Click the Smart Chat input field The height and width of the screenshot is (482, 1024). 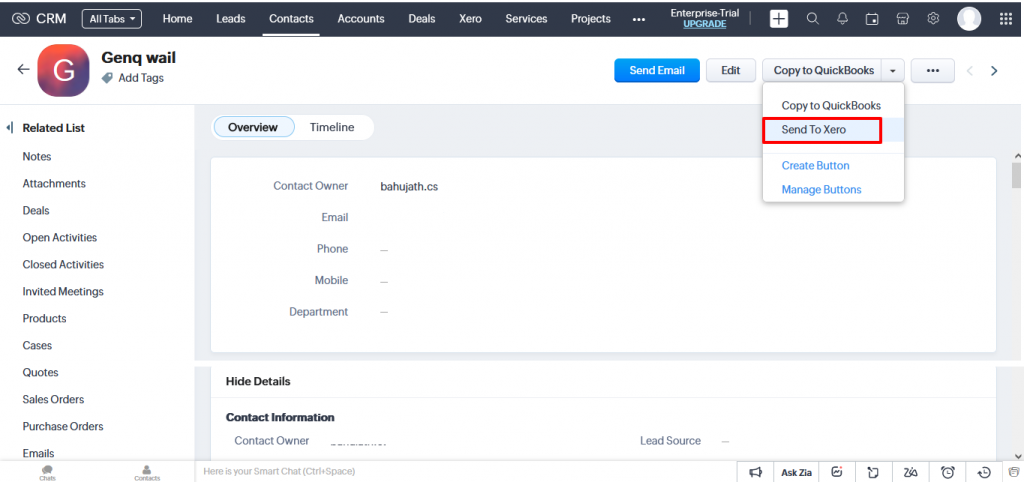(x=466, y=471)
